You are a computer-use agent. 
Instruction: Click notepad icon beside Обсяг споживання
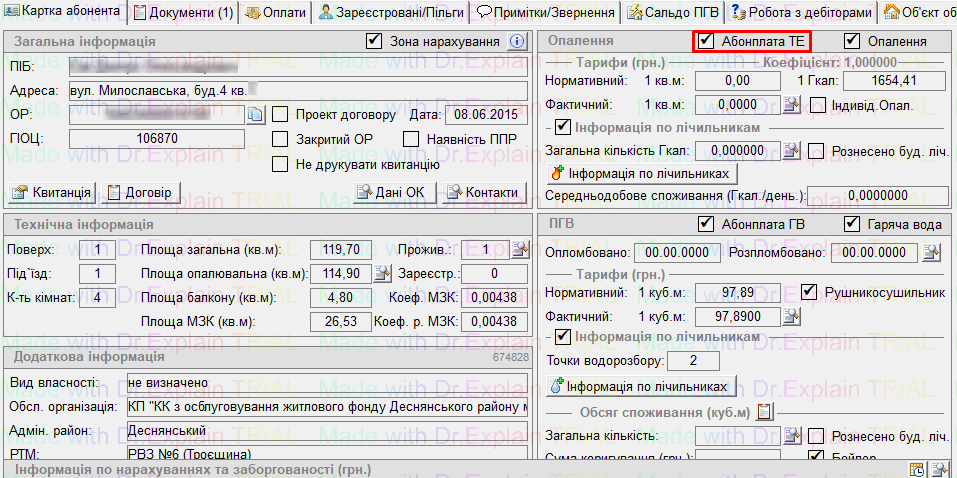click(765, 412)
